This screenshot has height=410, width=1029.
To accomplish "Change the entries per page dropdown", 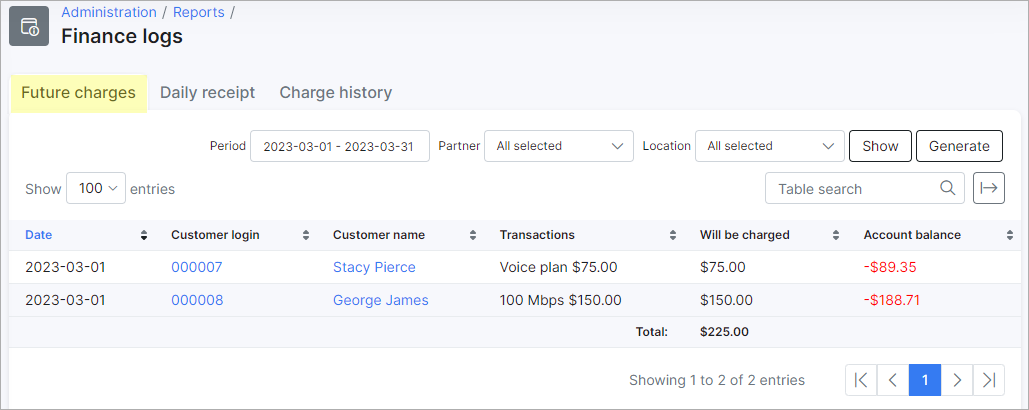I will [96, 188].
